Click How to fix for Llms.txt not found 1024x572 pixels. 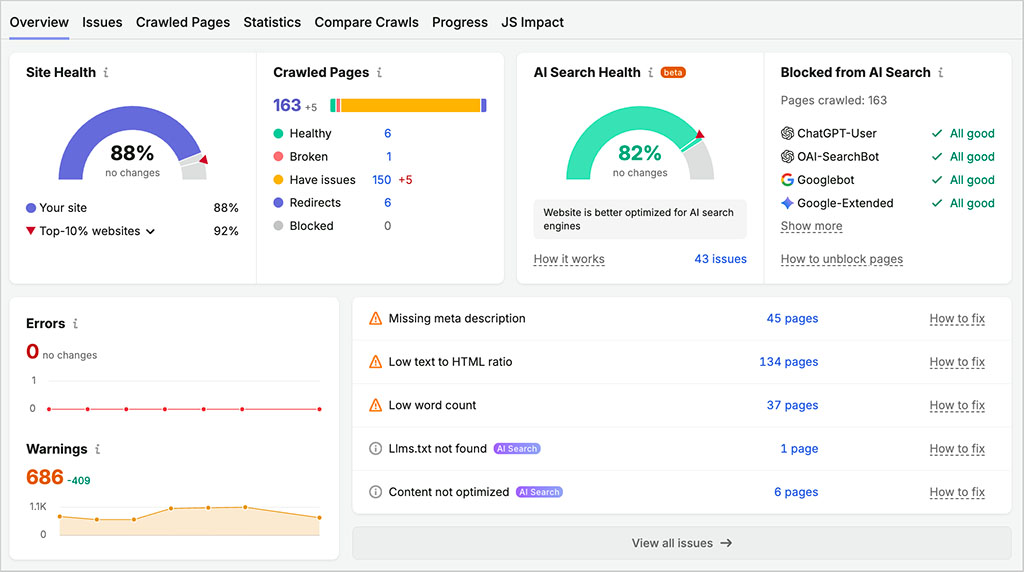click(957, 449)
